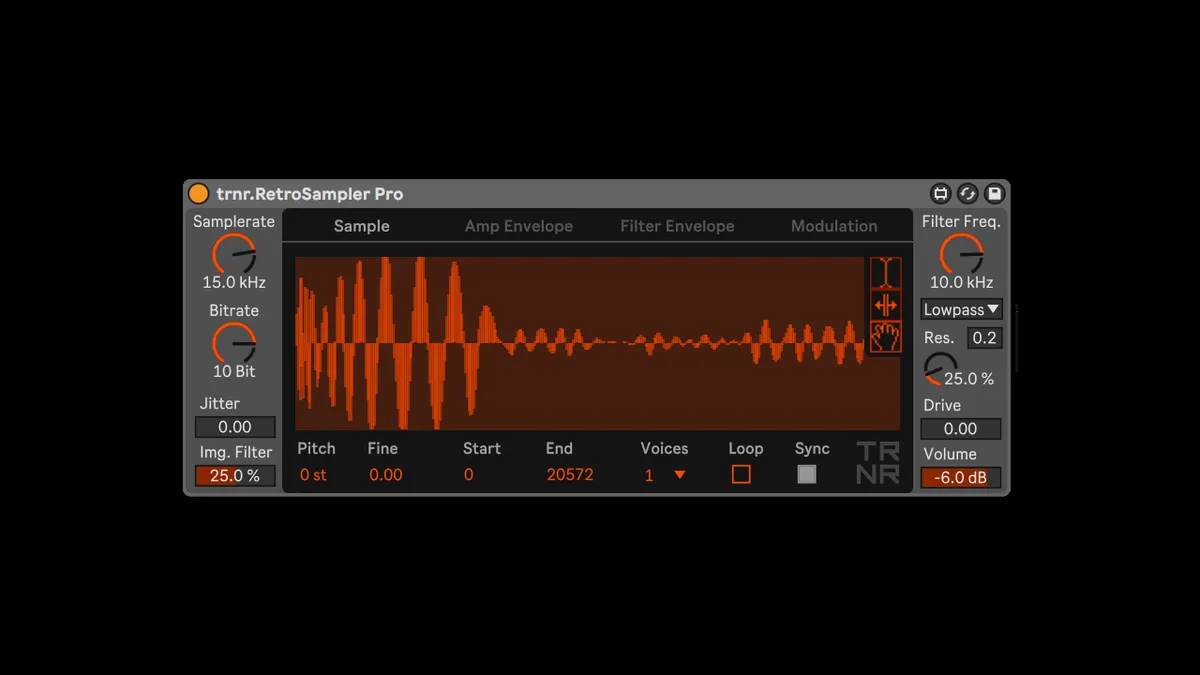Screen dimensions: 1200x675
Task: Click the 10.0 kHz filter frequency value
Action: pos(961,283)
